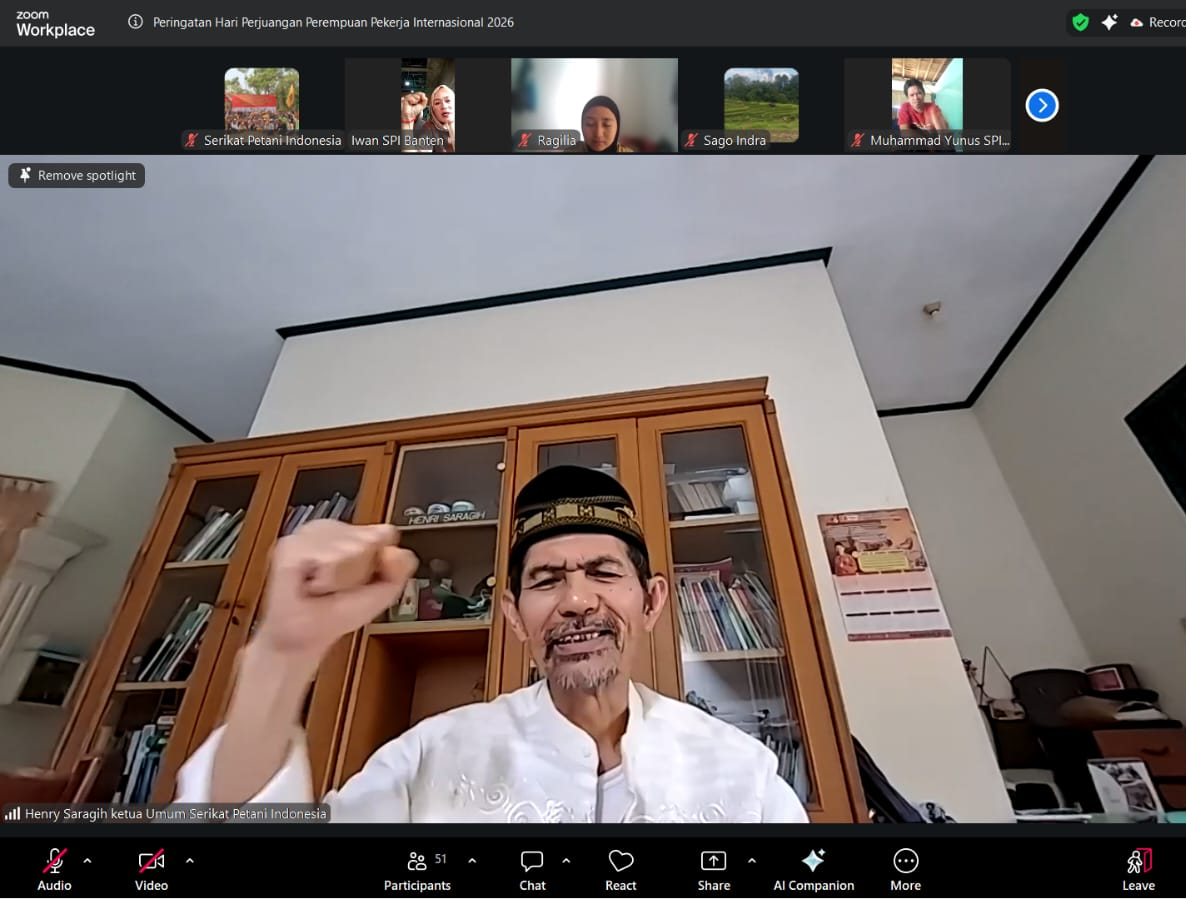This screenshot has width=1186, height=899.
Task: Leave the meeting
Action: coord(1138,862)
